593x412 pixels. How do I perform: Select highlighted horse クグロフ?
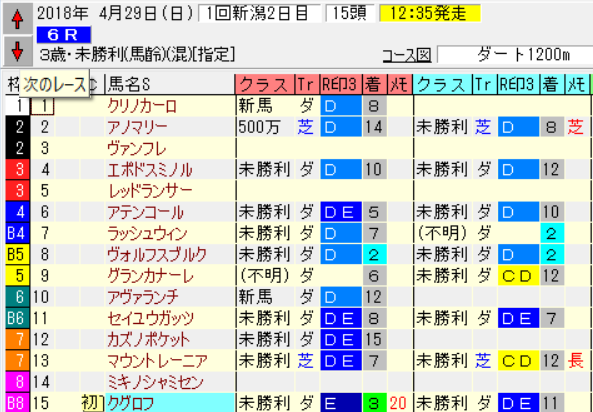[x=169, y=403]
